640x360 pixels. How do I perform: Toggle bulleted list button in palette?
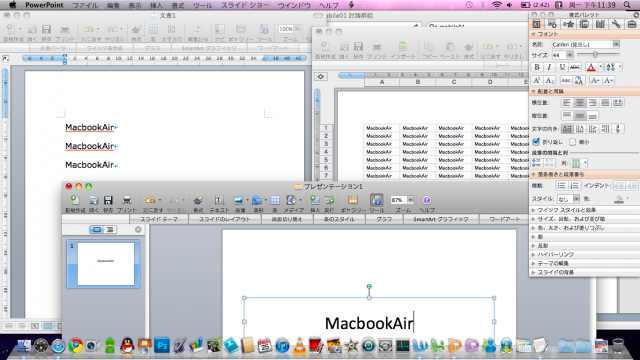[562, 186]
